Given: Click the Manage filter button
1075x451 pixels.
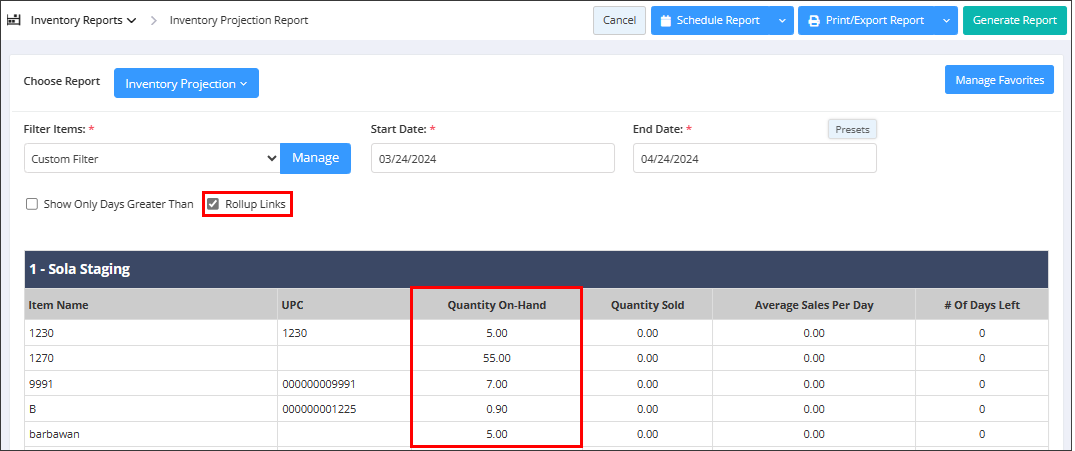Looking at the screenshot, I should point(315,158).
